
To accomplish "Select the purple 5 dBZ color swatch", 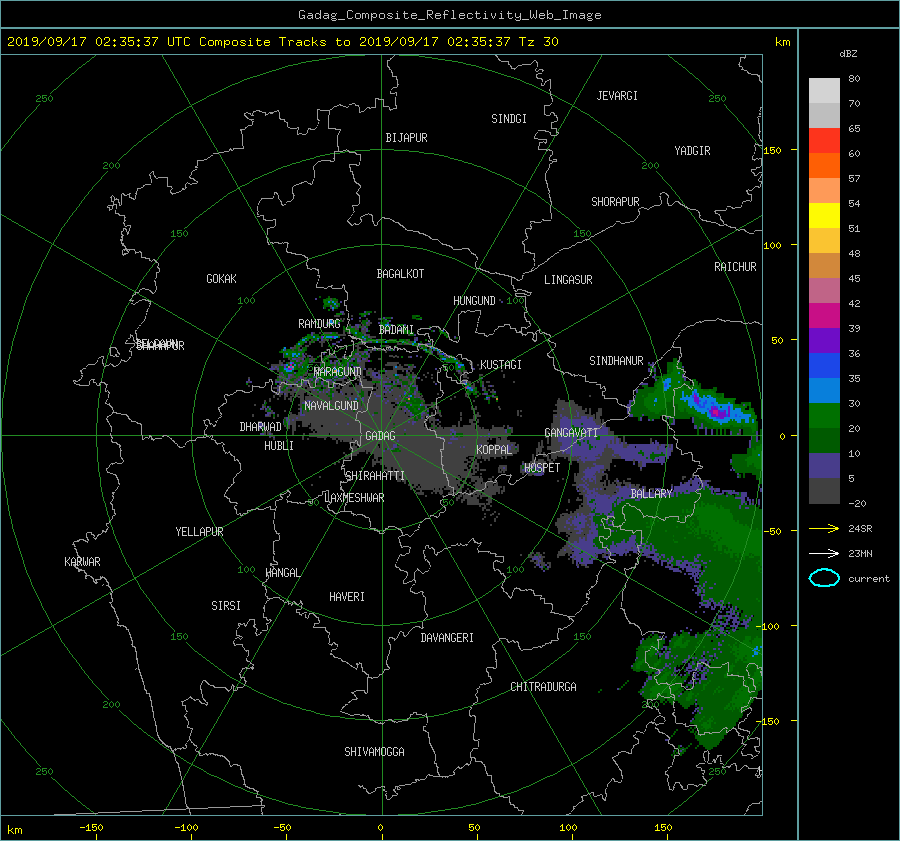I will click(824, 466).
